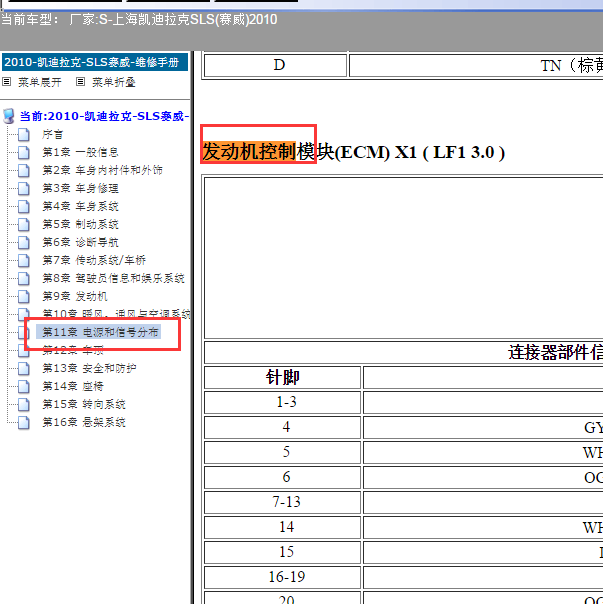Click the table cell with pin 5

(282, 452)
